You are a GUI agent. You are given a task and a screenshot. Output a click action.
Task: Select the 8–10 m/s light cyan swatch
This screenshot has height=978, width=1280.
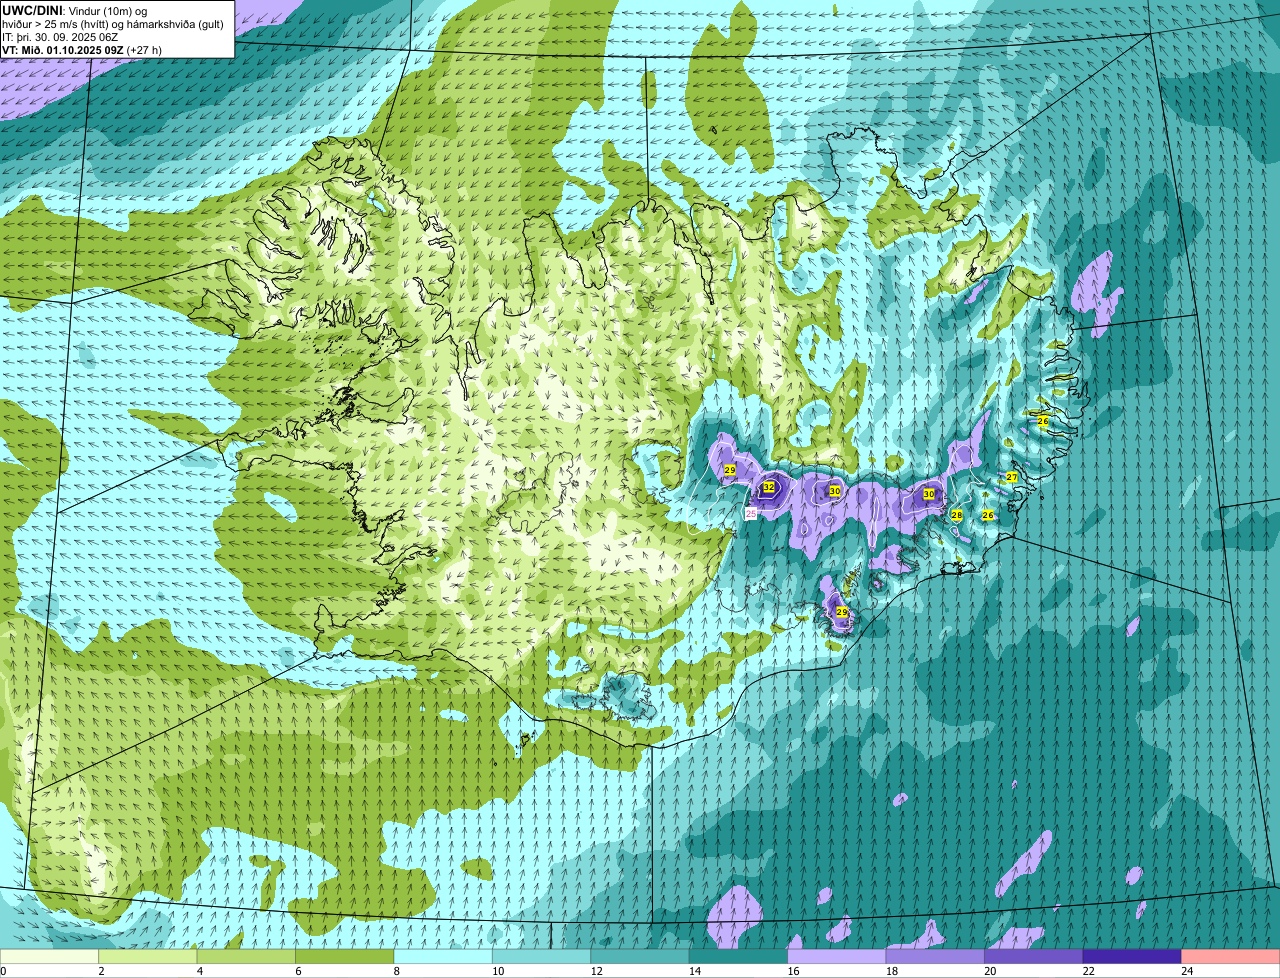point(444,956)
